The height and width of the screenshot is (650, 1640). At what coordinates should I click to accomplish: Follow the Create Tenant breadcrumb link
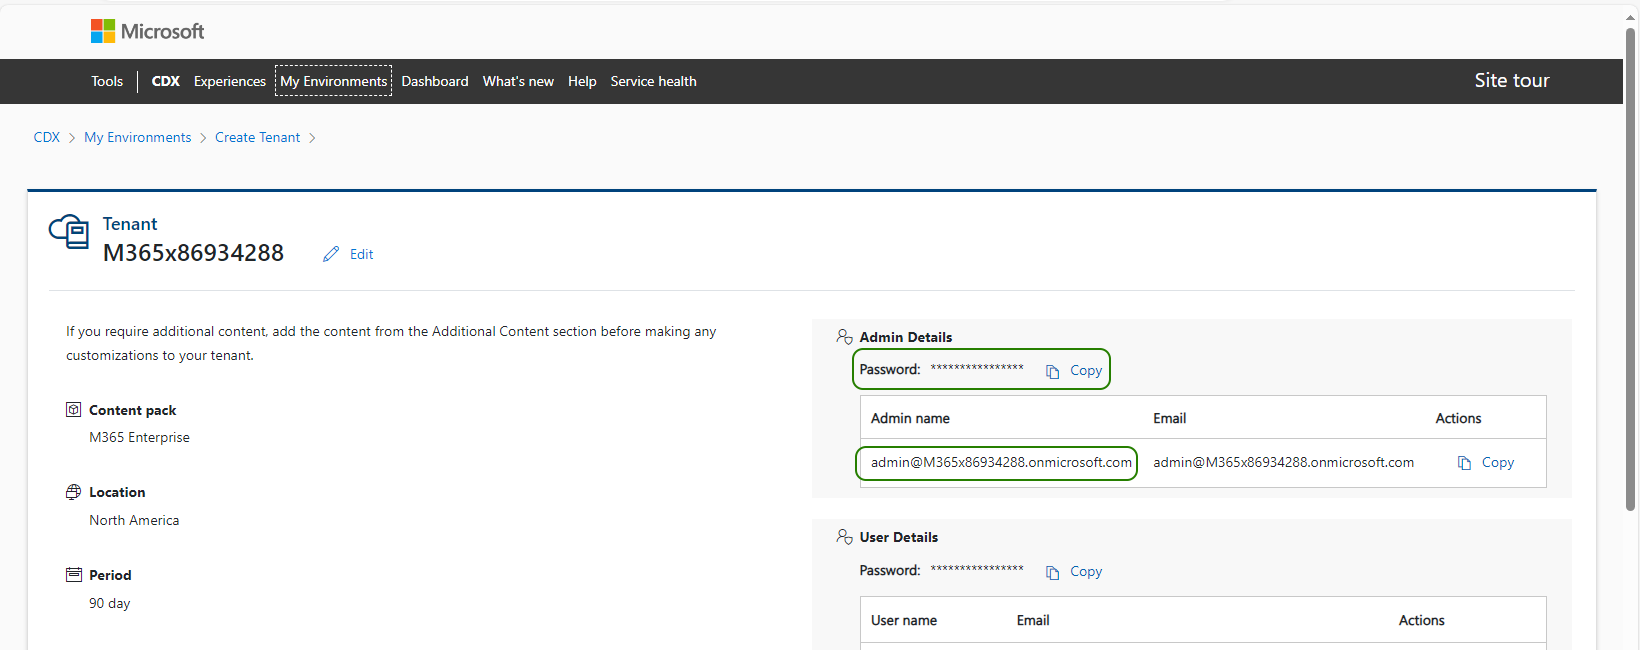point(257,137)
